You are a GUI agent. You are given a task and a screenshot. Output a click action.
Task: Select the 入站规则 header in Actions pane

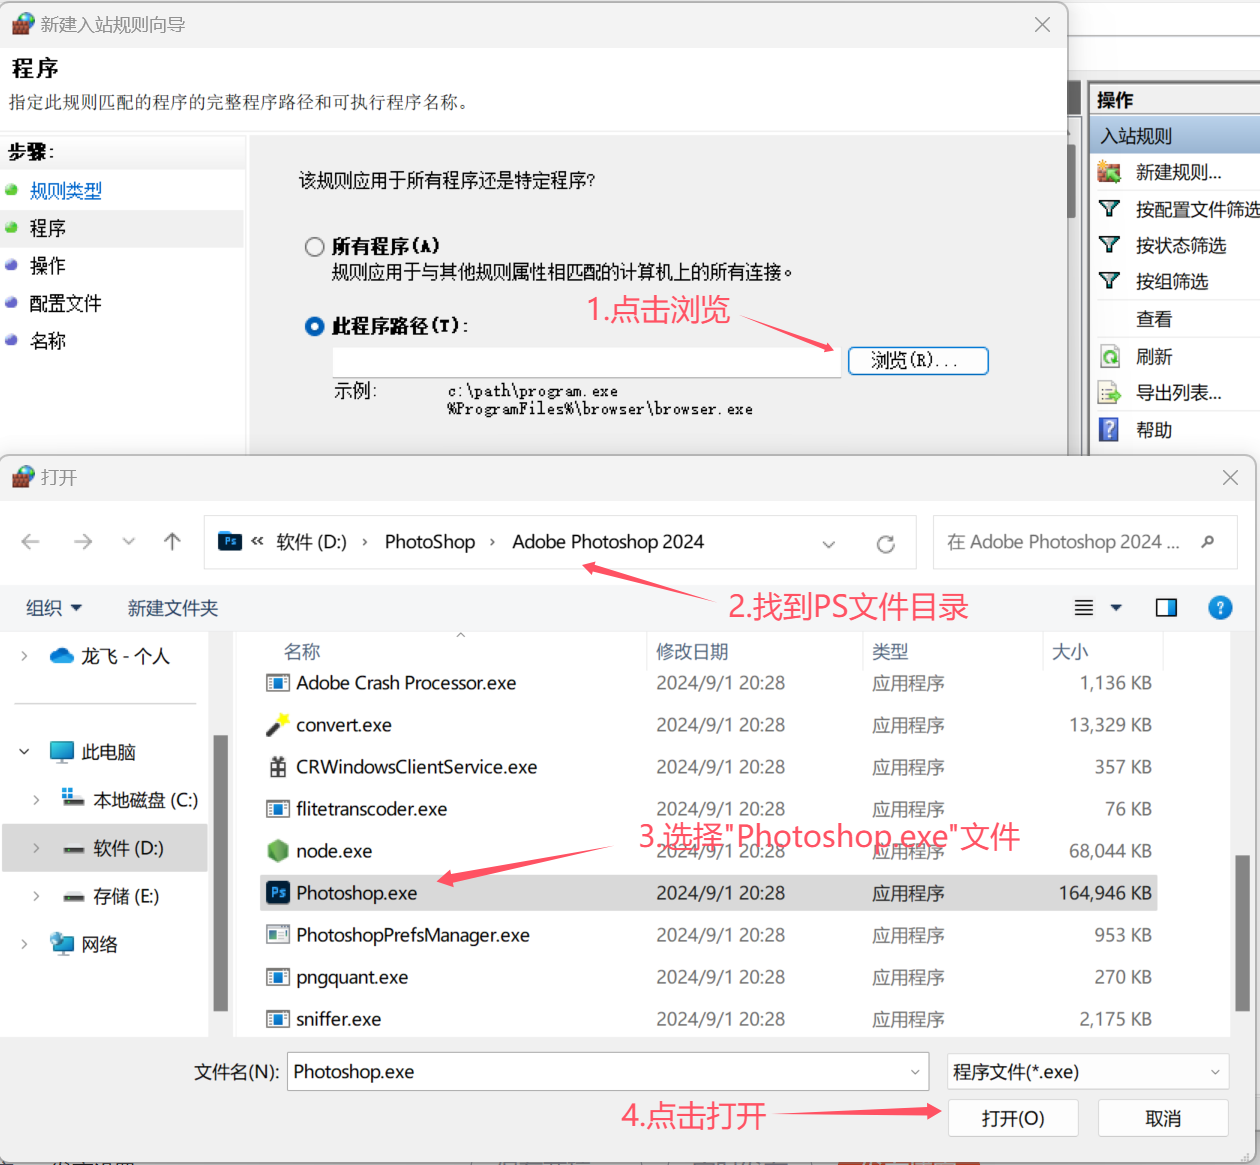pos(1175,136)
